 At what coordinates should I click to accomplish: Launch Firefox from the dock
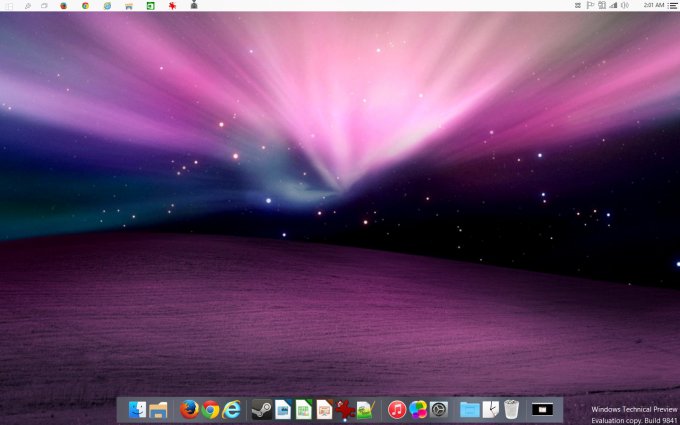[x=189, y=409]
